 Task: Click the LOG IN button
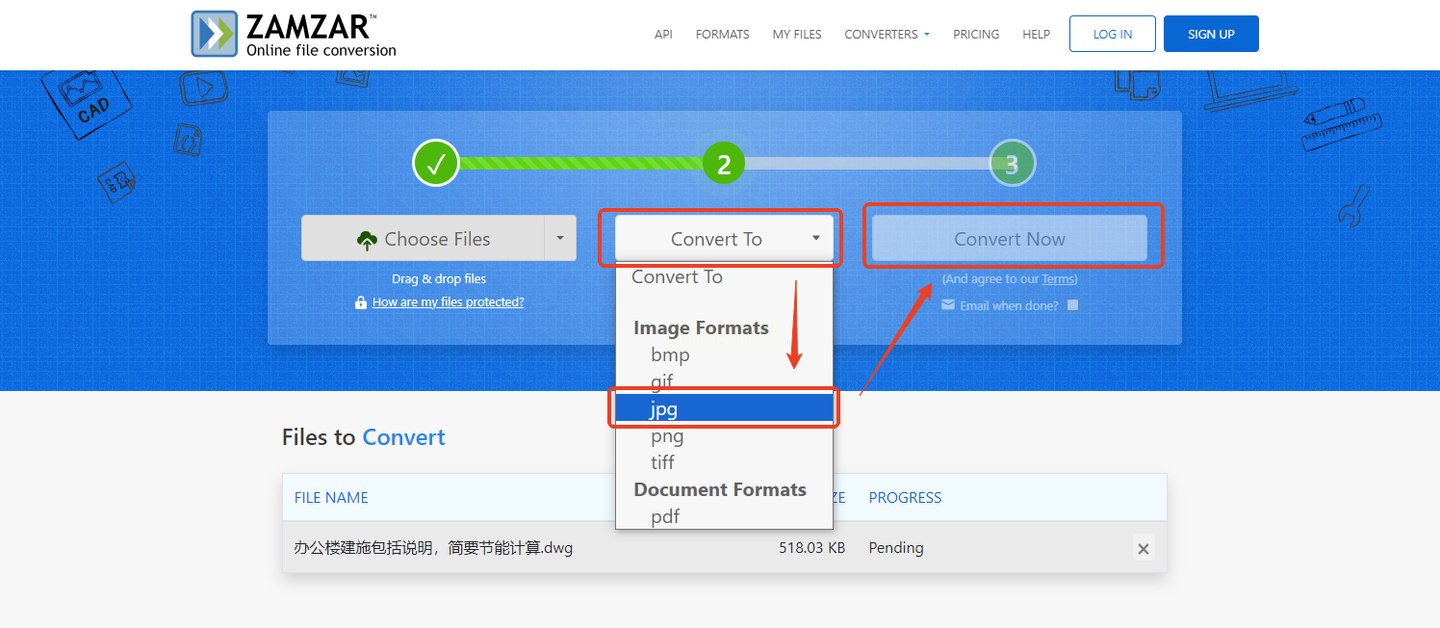1112,34
